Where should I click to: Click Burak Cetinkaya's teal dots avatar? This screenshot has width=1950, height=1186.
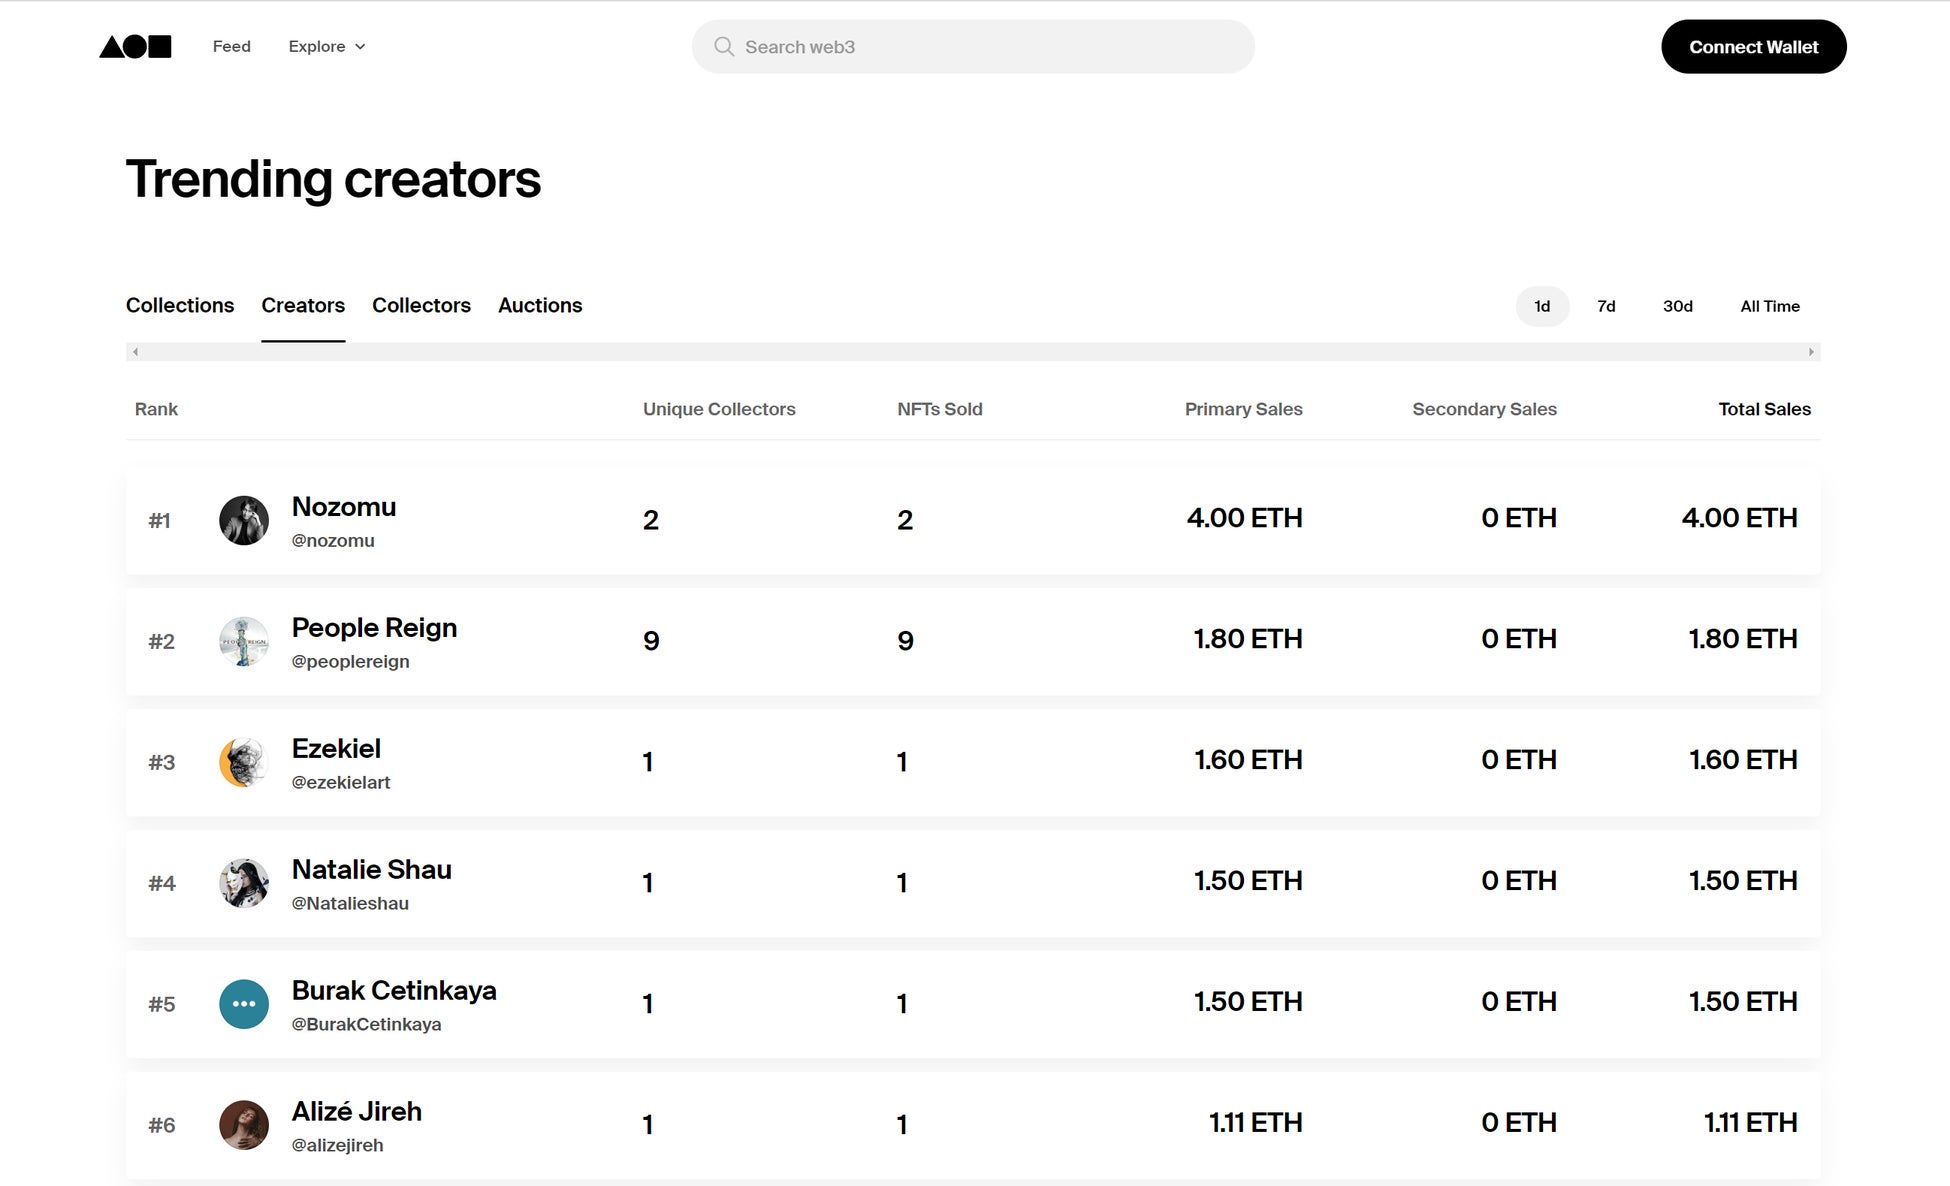coord(244,1004)
